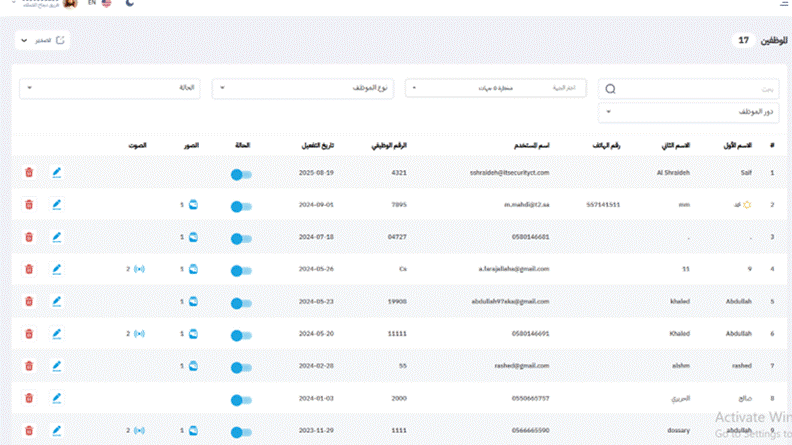Edit employee with number 04727
The height and width of the screenshot is (445, 792).
click(57, 237)
